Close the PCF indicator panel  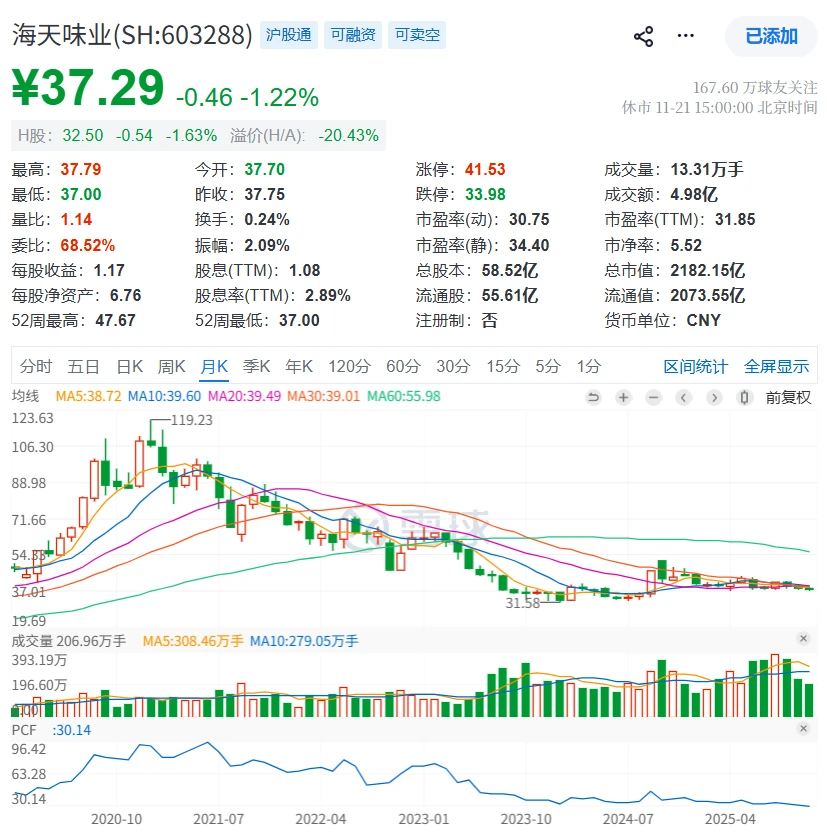[x=804, y=728]
